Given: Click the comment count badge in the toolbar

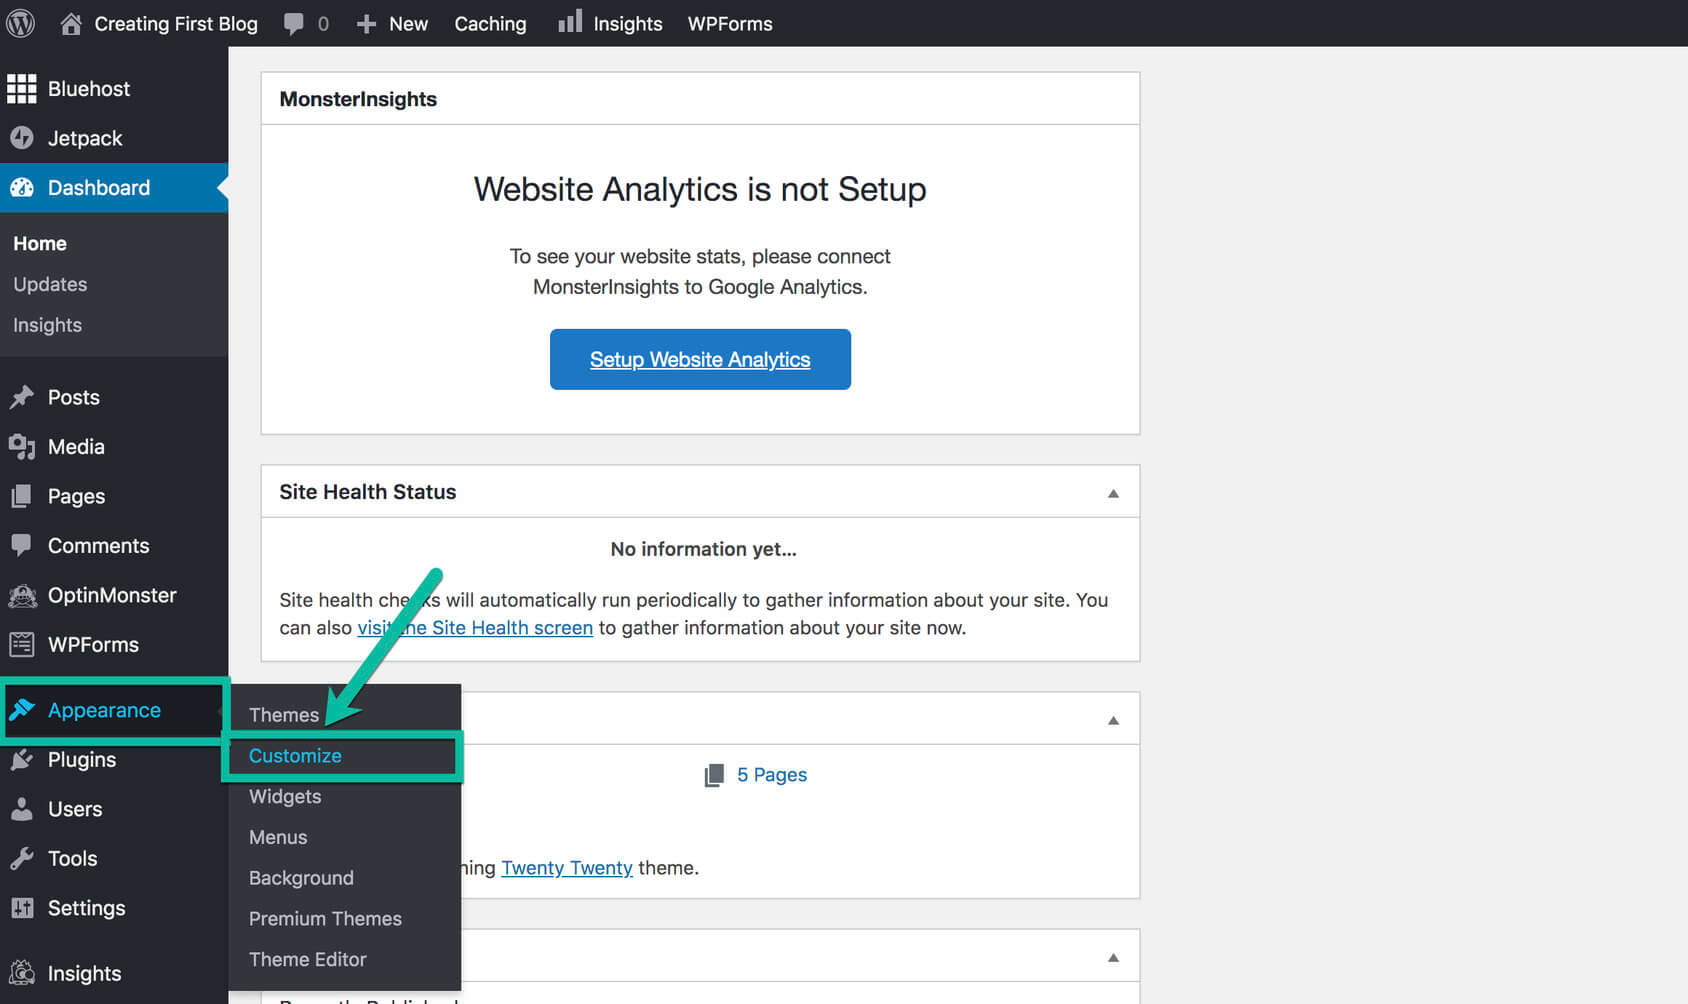Looking at the screenshot, I should (307, 22).
